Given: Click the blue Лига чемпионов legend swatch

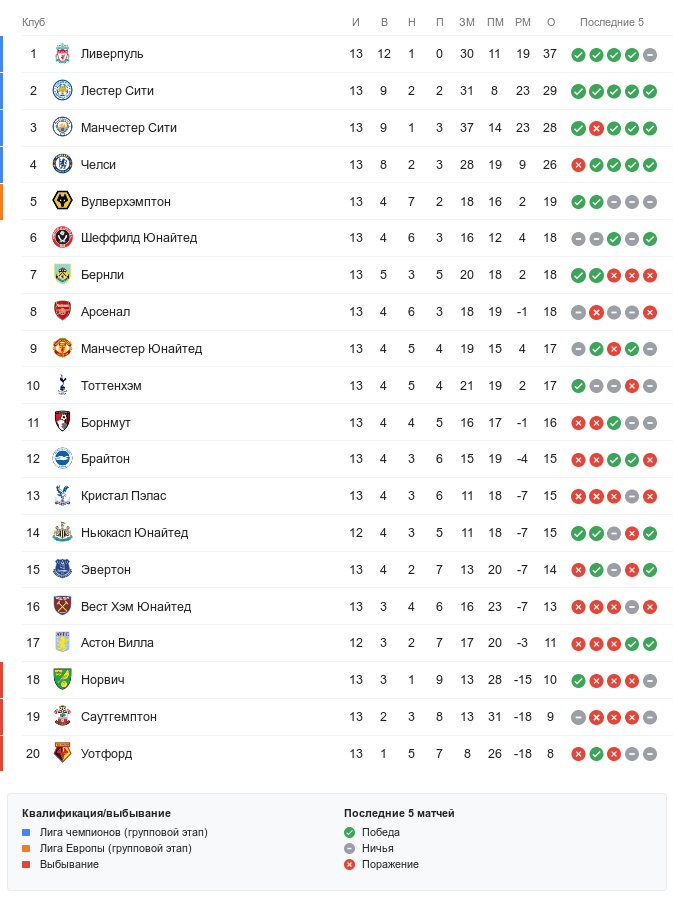Looking at the screenshot, I should (x=26, y=832).
